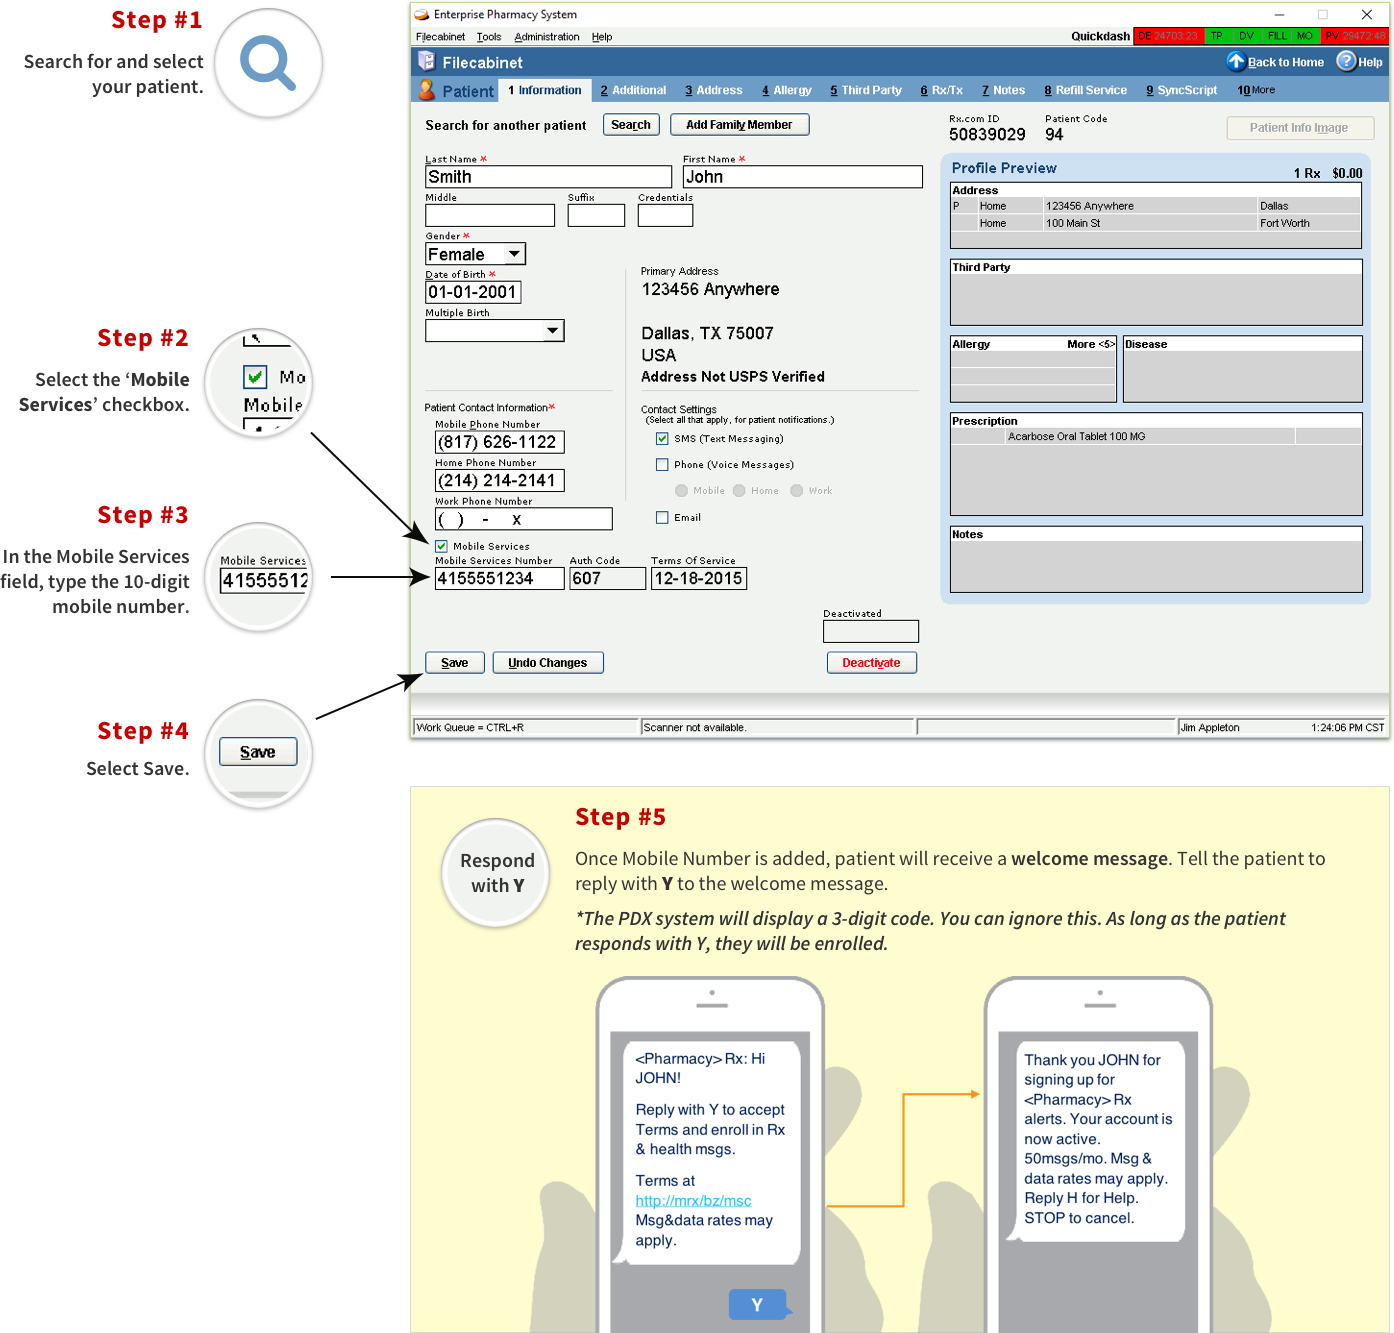Viewport: 1394px width, 1333px height.
Task: Click the green TP Quickdash indicator
Action: 1217,36
